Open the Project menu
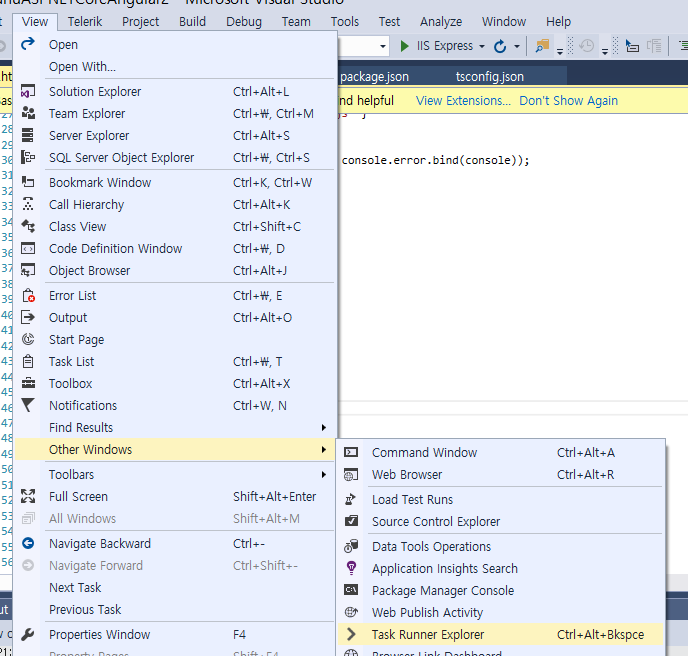The image size is (688, 656). [140, 22]
